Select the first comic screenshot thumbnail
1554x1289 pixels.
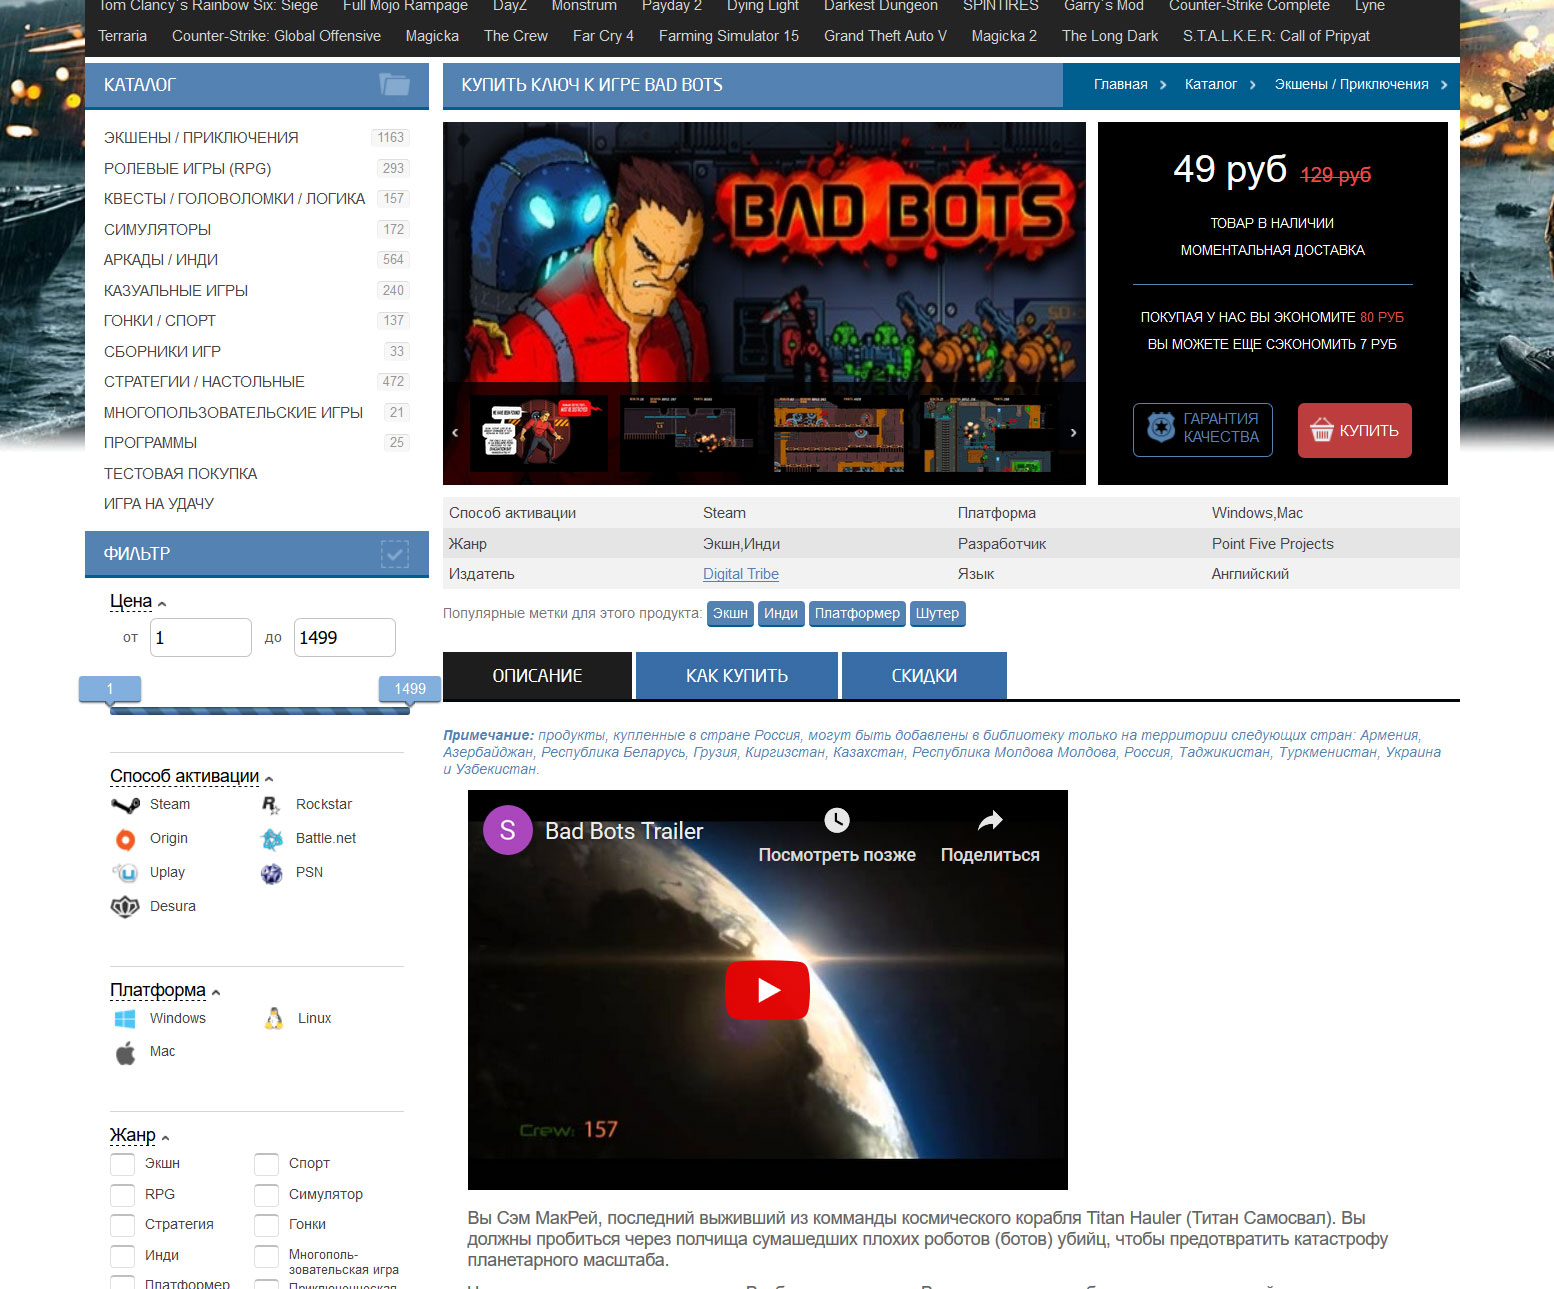[539, 433]
